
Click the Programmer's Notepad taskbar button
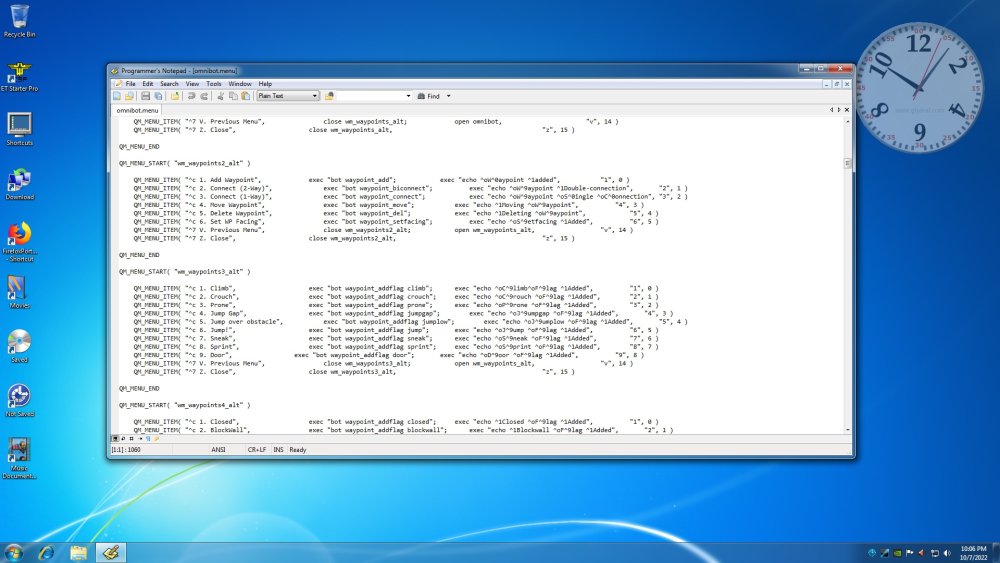coord(111,552)
